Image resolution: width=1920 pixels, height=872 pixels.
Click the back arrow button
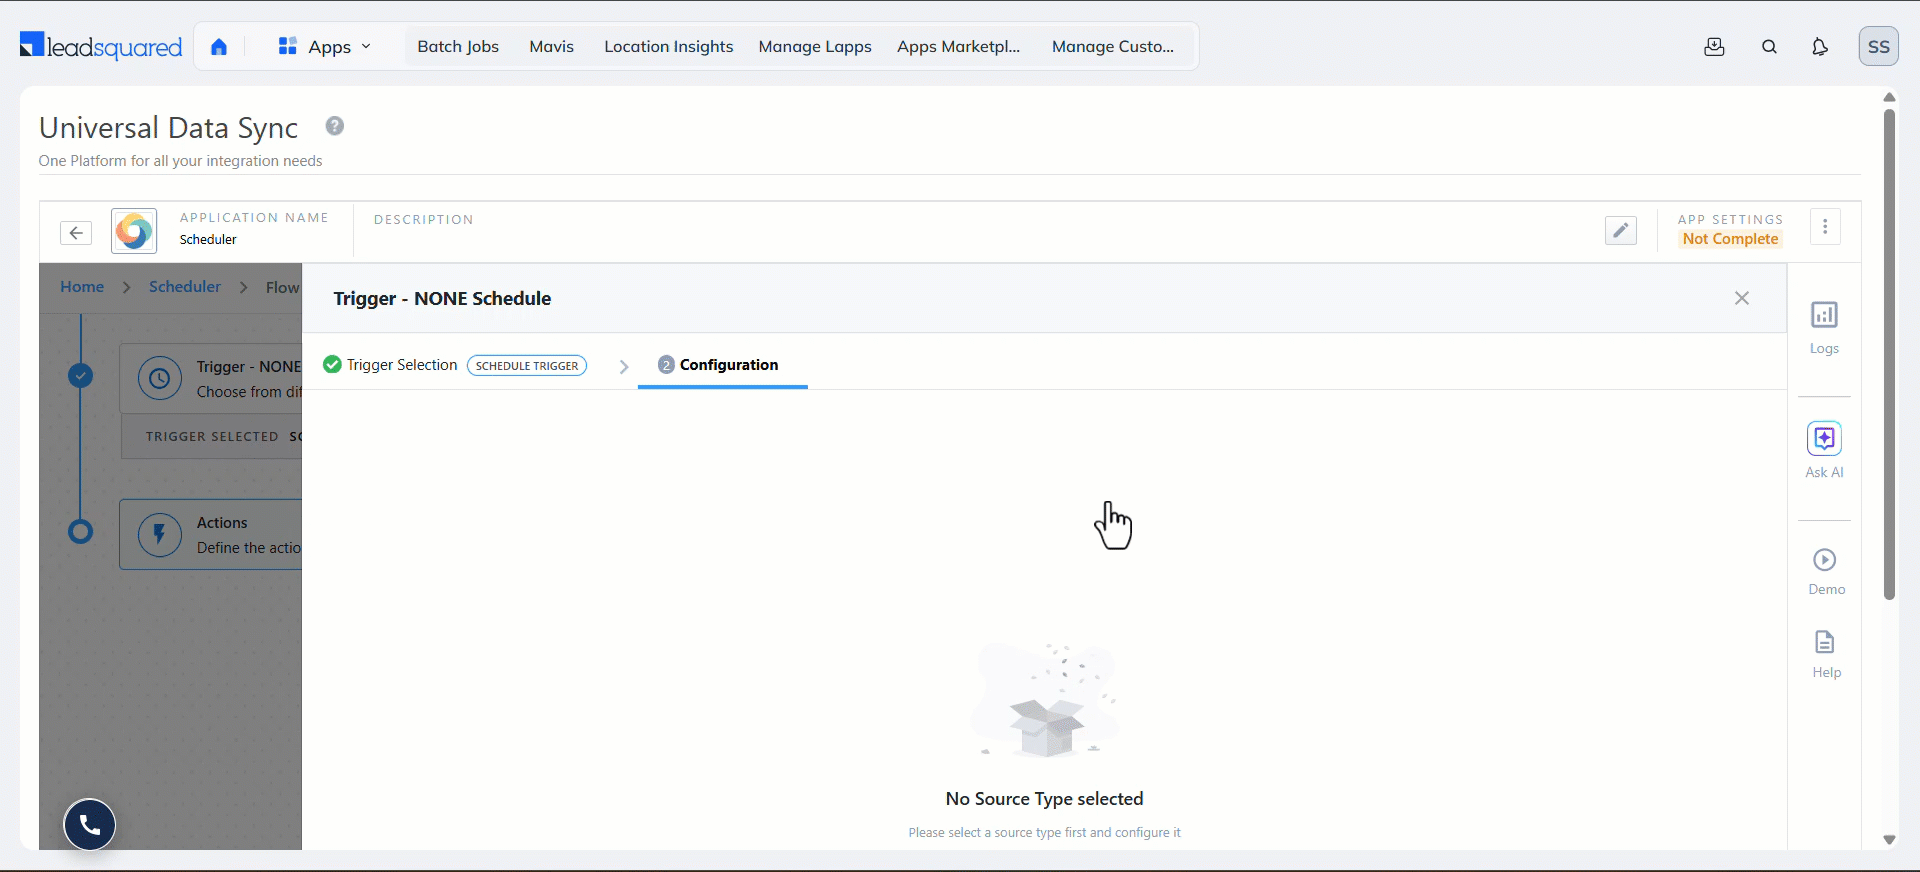[x=76, y=233]
